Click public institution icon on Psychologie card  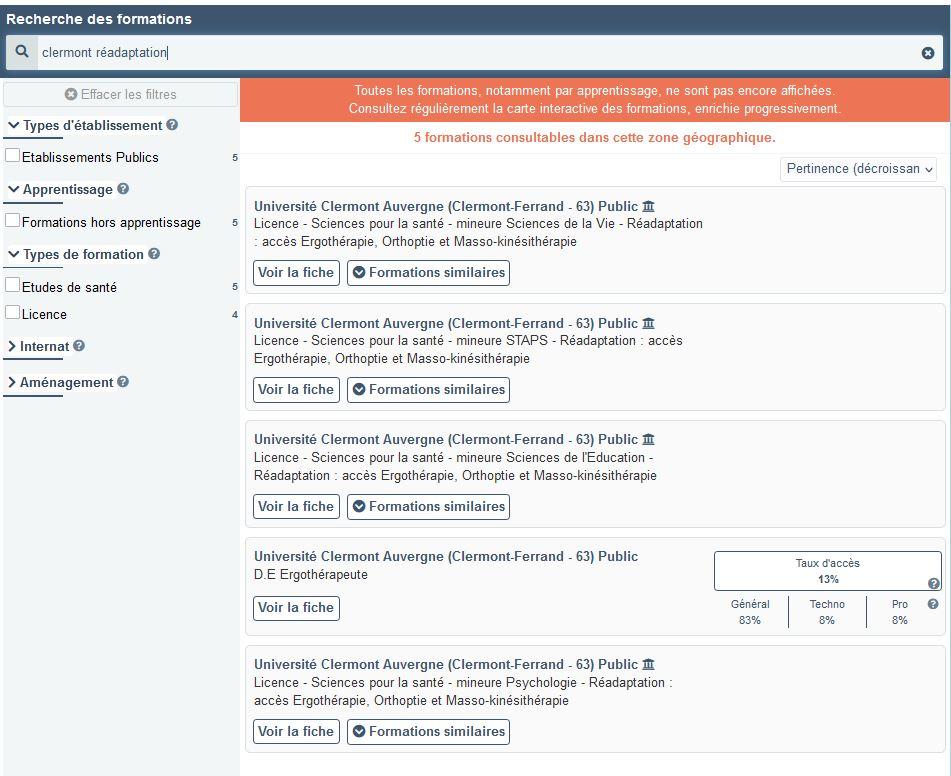click(x=648, y=664)
